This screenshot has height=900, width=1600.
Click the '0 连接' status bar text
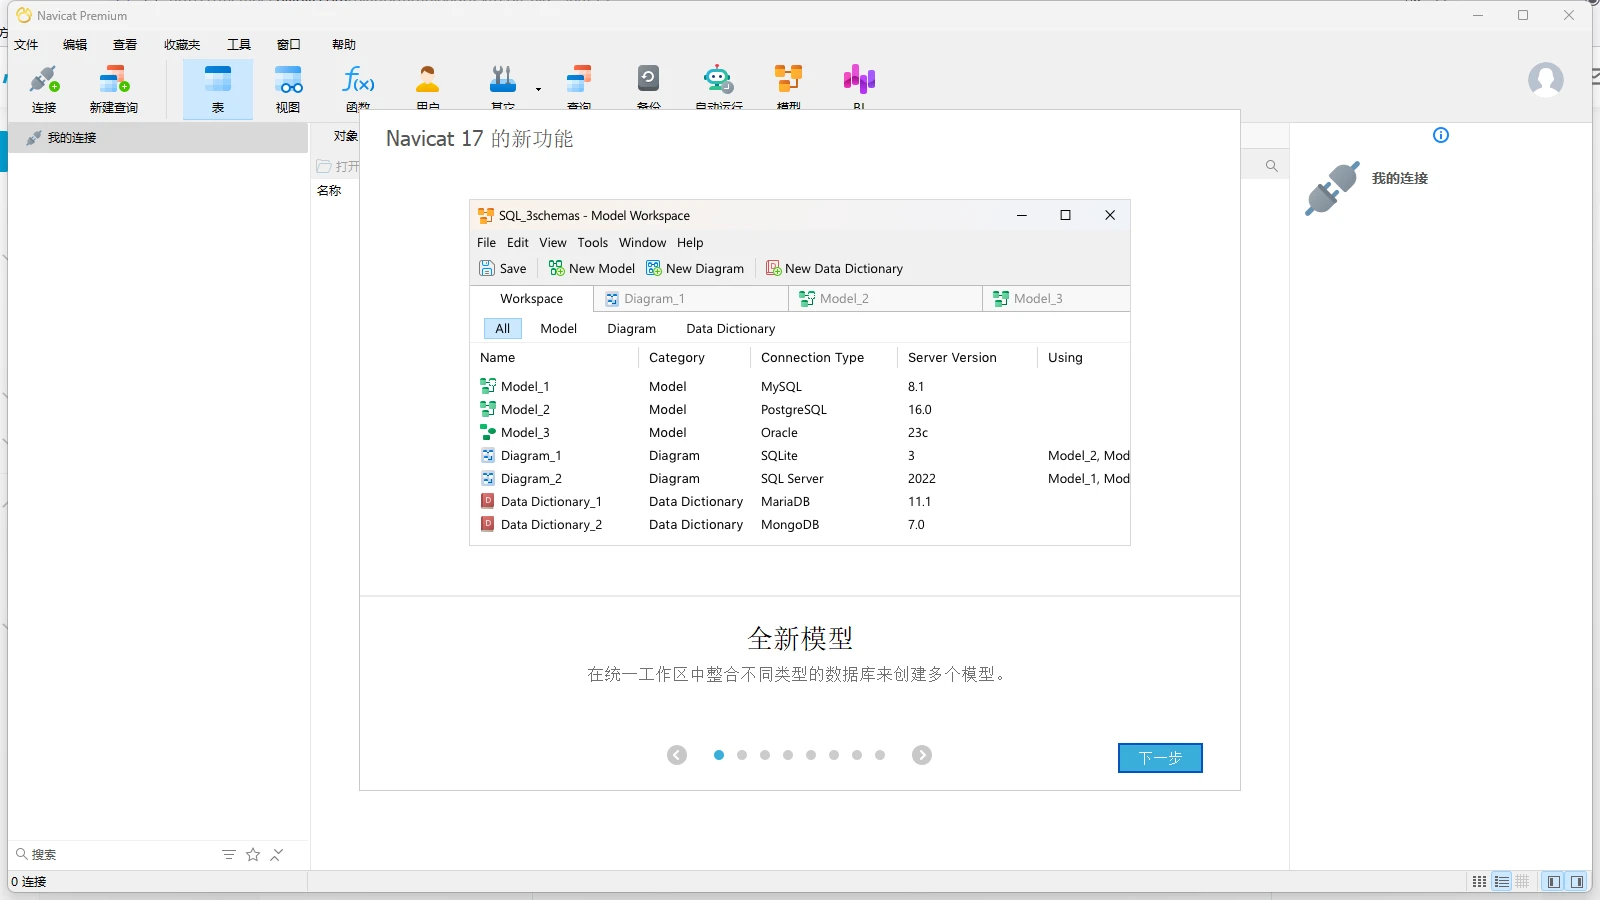tap(29, 881)
